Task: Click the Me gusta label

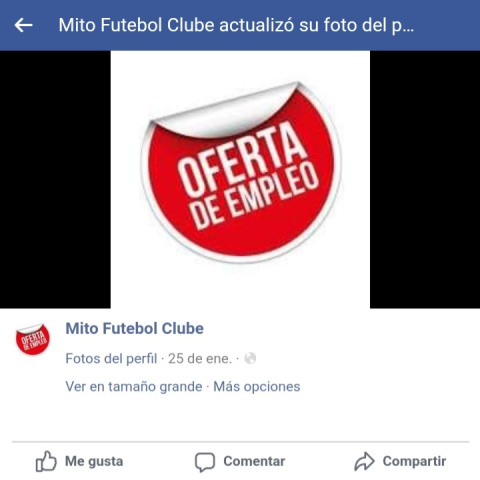Action: [94, 461]
